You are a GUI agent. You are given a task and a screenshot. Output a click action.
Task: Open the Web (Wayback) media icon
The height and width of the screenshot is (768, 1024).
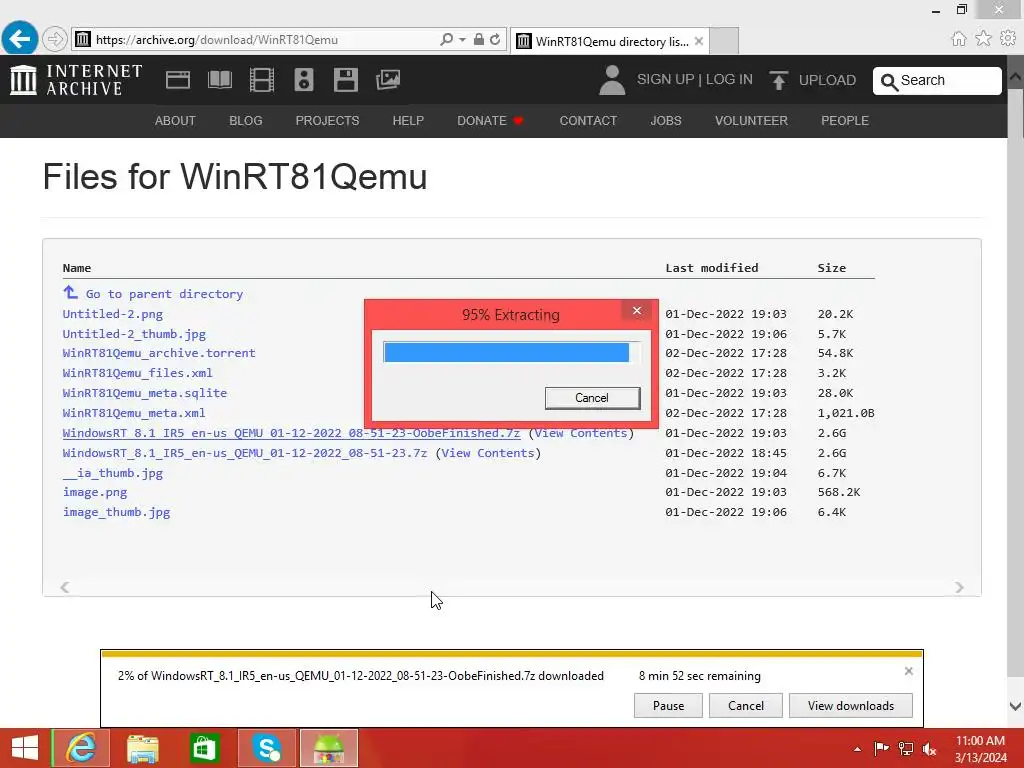(178, 80)
